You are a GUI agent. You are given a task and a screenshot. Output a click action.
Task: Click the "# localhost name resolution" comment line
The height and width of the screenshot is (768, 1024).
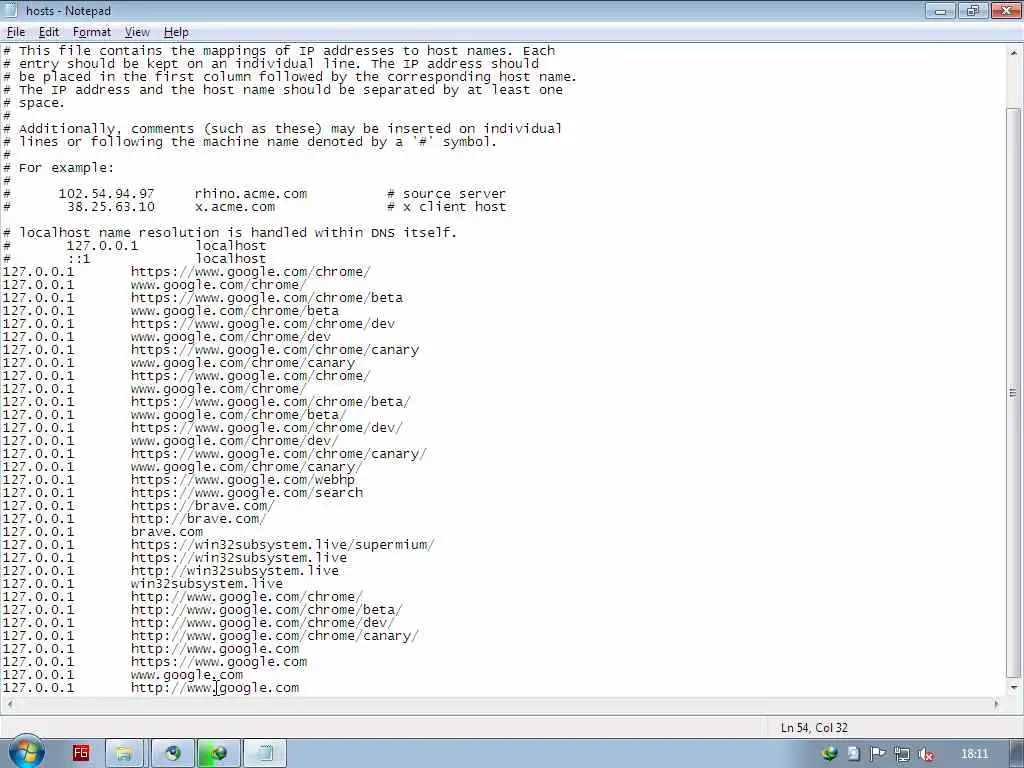click(230, 232)
